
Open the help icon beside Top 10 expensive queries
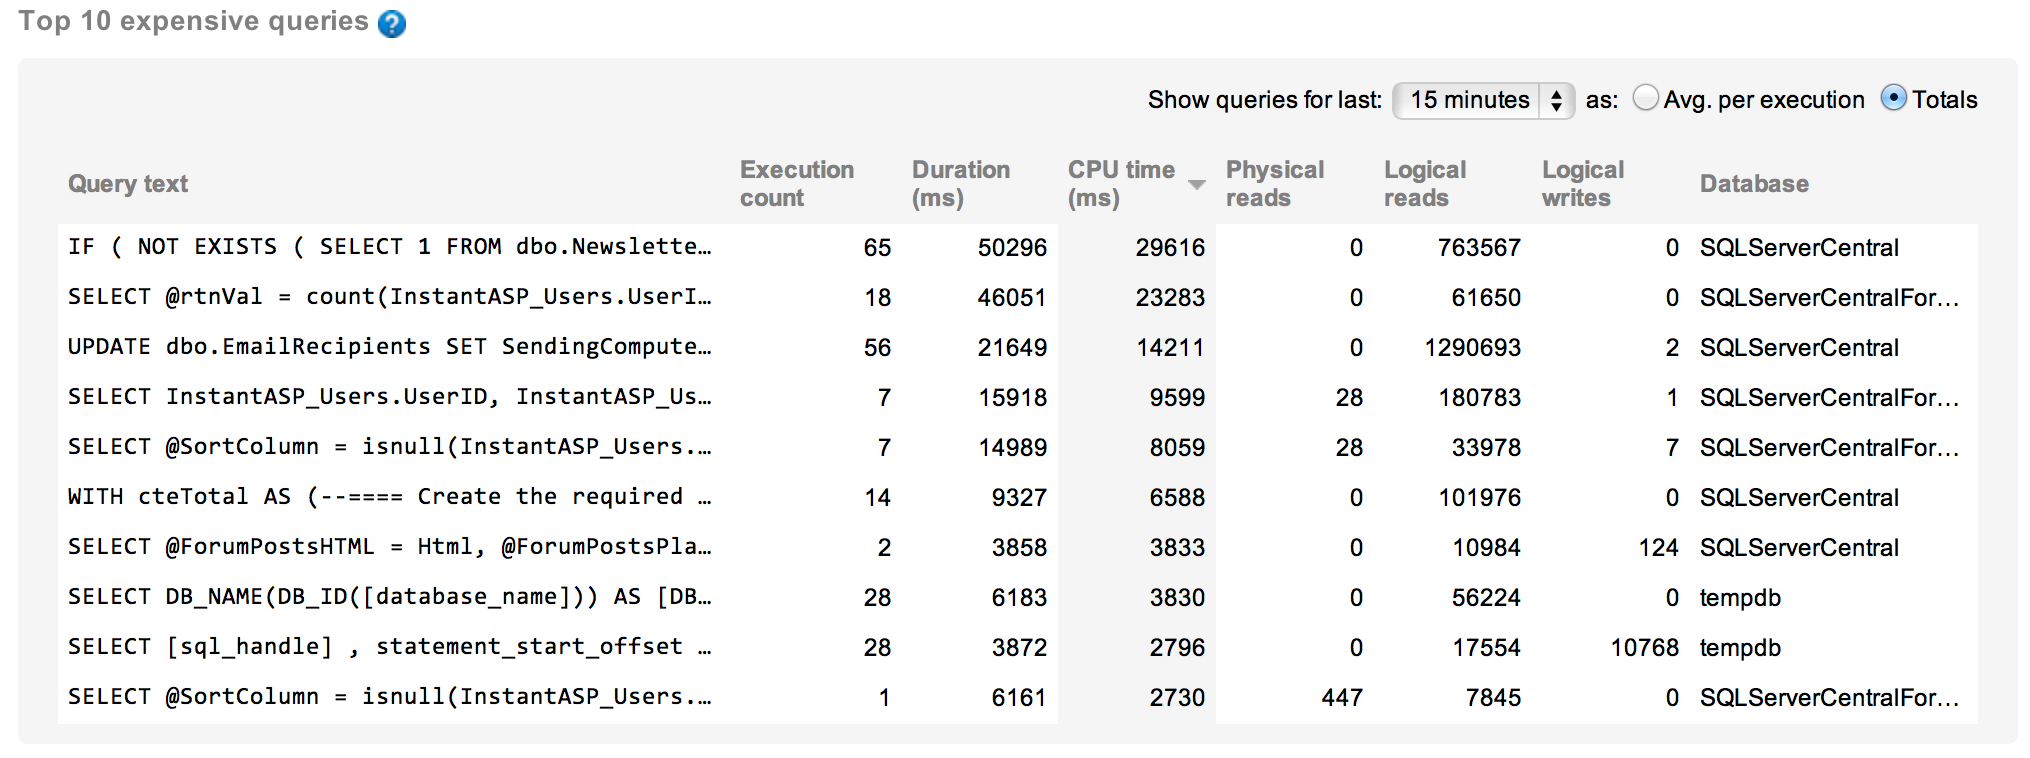tap(392, 24)
